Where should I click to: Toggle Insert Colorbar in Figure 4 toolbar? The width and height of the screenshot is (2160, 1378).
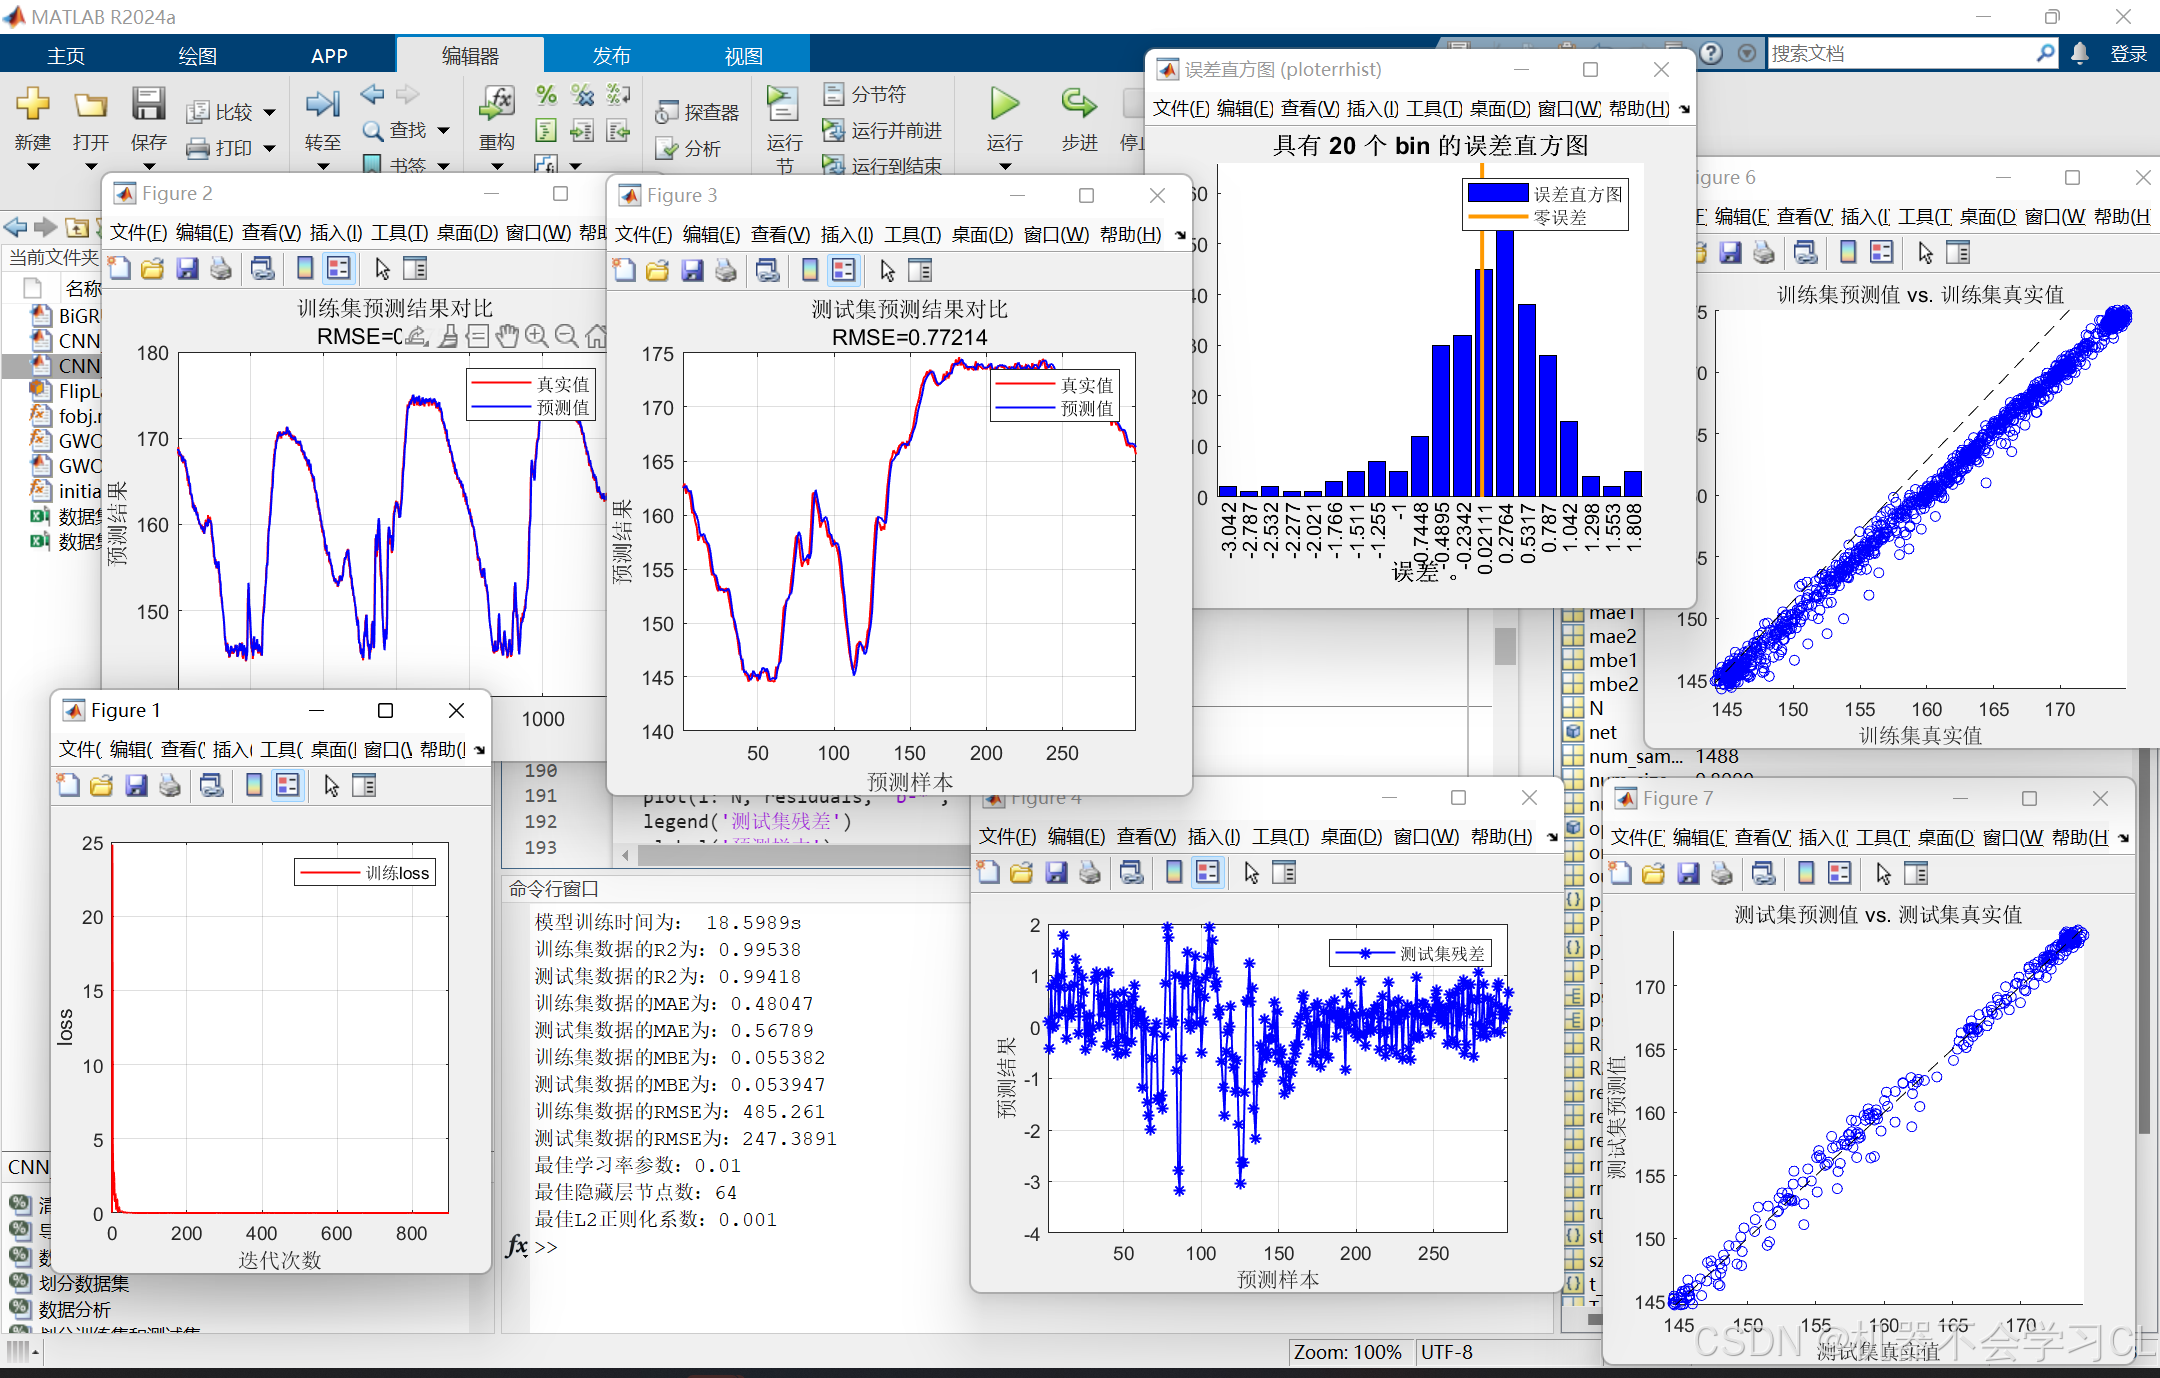1174,873
